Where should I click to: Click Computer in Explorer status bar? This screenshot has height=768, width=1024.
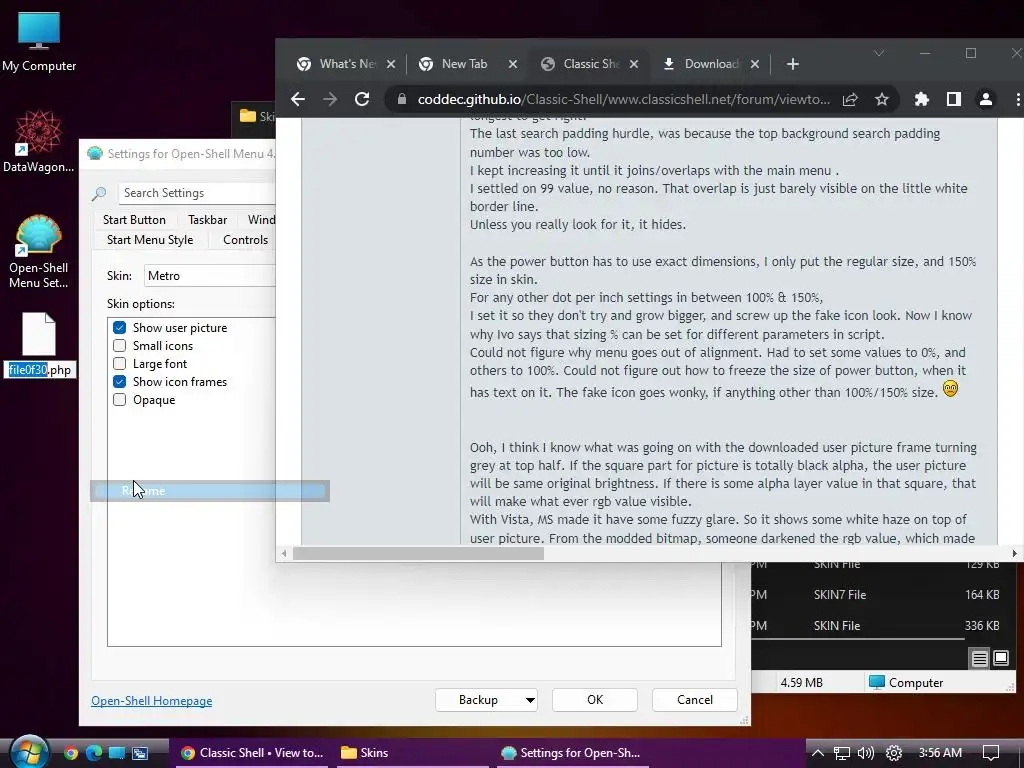click(x=906, y=682)
